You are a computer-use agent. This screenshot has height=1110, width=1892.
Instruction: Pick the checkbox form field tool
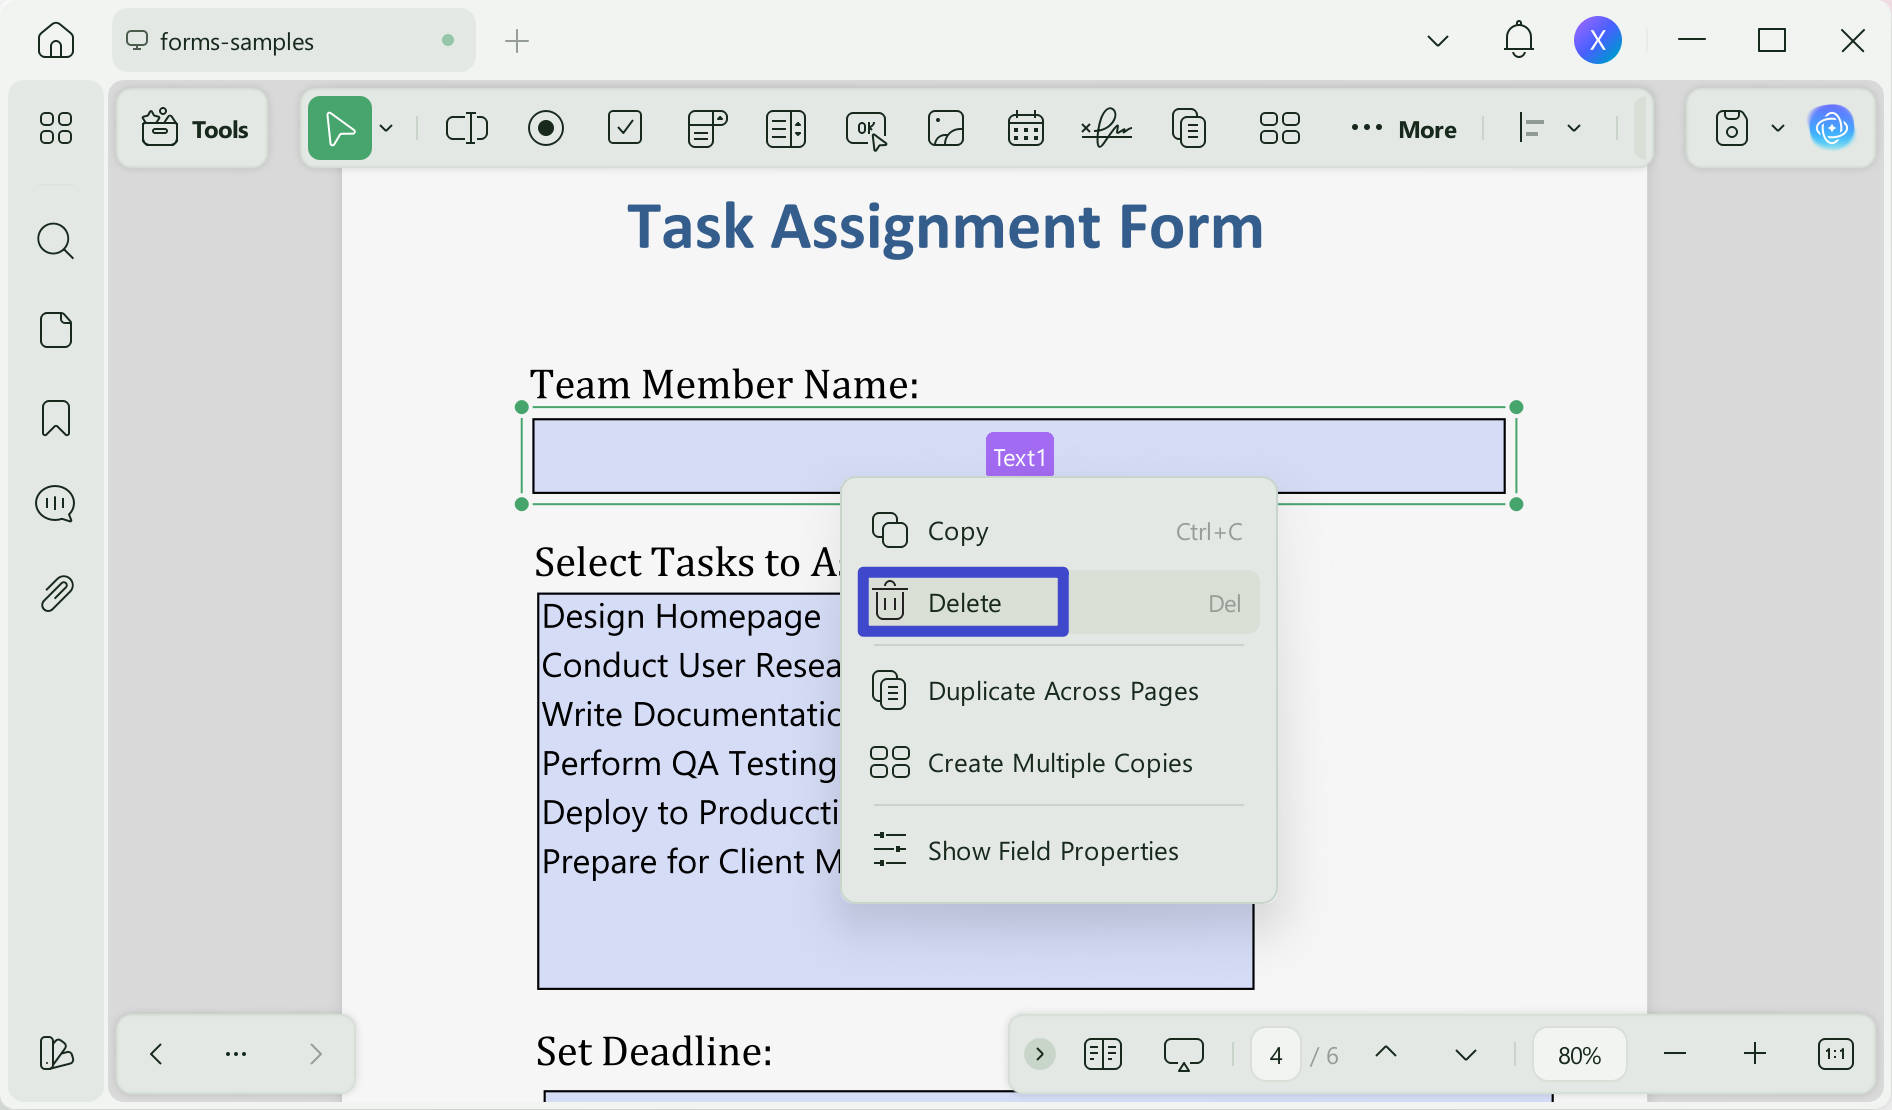coord(625,128)
